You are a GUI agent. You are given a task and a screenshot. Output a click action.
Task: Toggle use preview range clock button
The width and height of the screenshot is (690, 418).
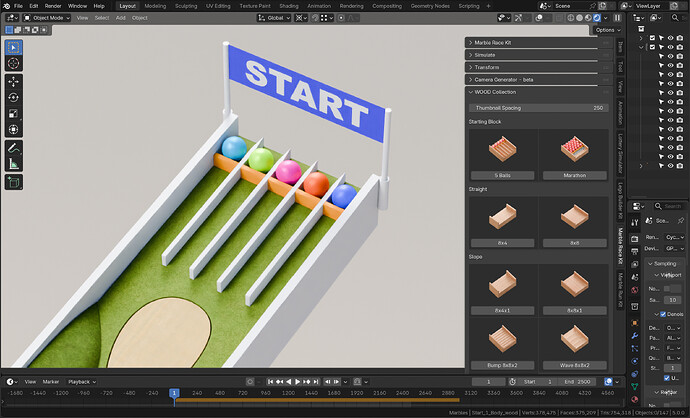point(512,382)
